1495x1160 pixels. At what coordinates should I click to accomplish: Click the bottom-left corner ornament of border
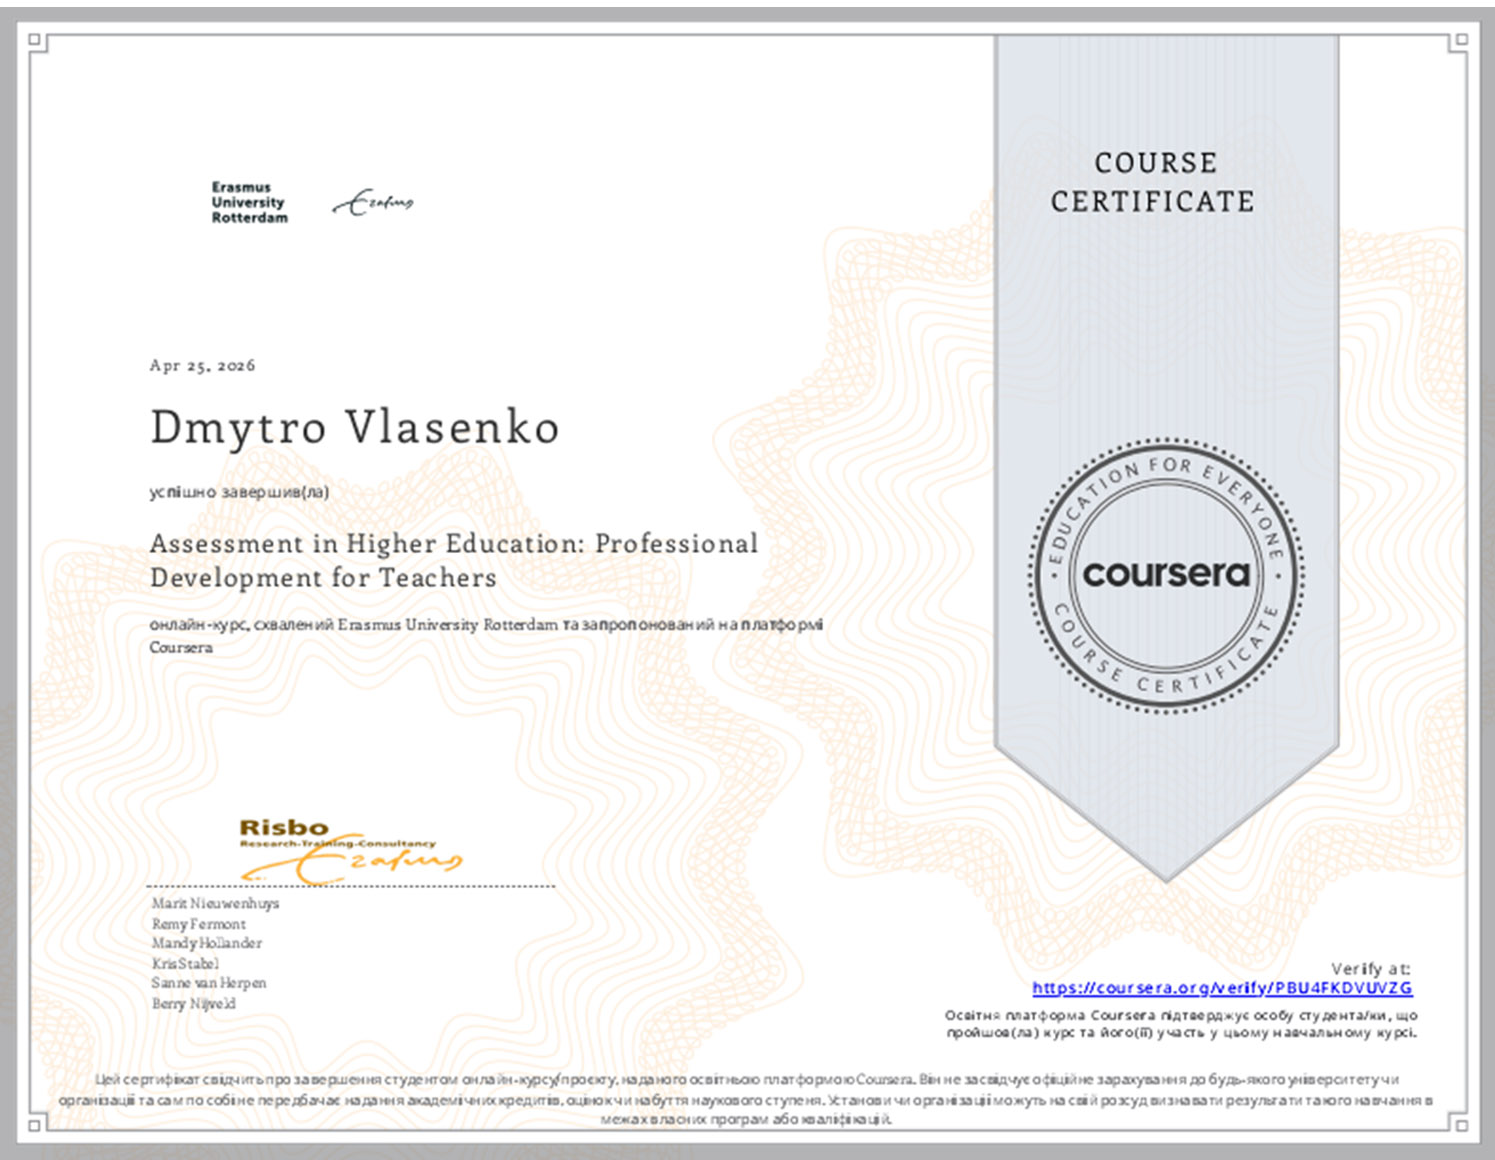click(36, 1124)
